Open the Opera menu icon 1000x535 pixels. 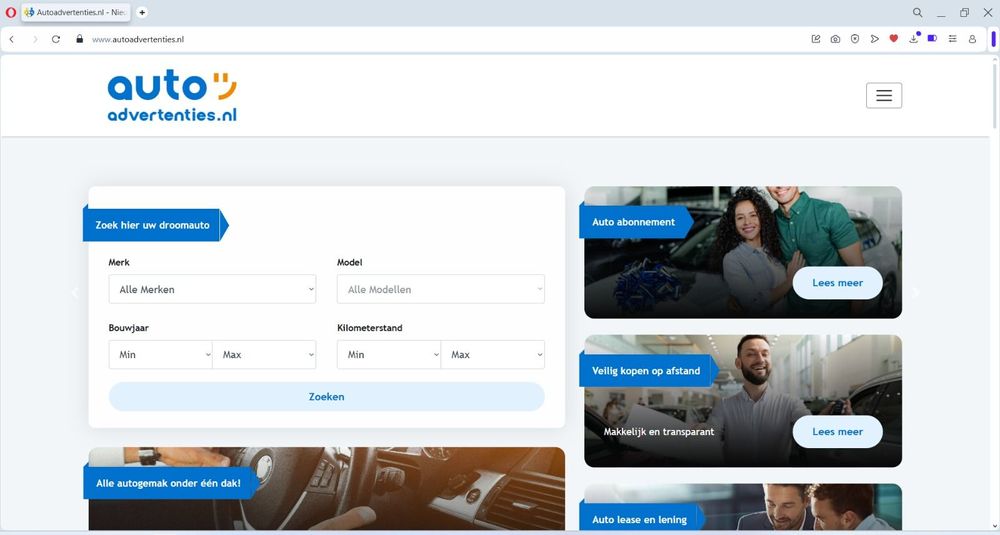(x=10, y=12)
